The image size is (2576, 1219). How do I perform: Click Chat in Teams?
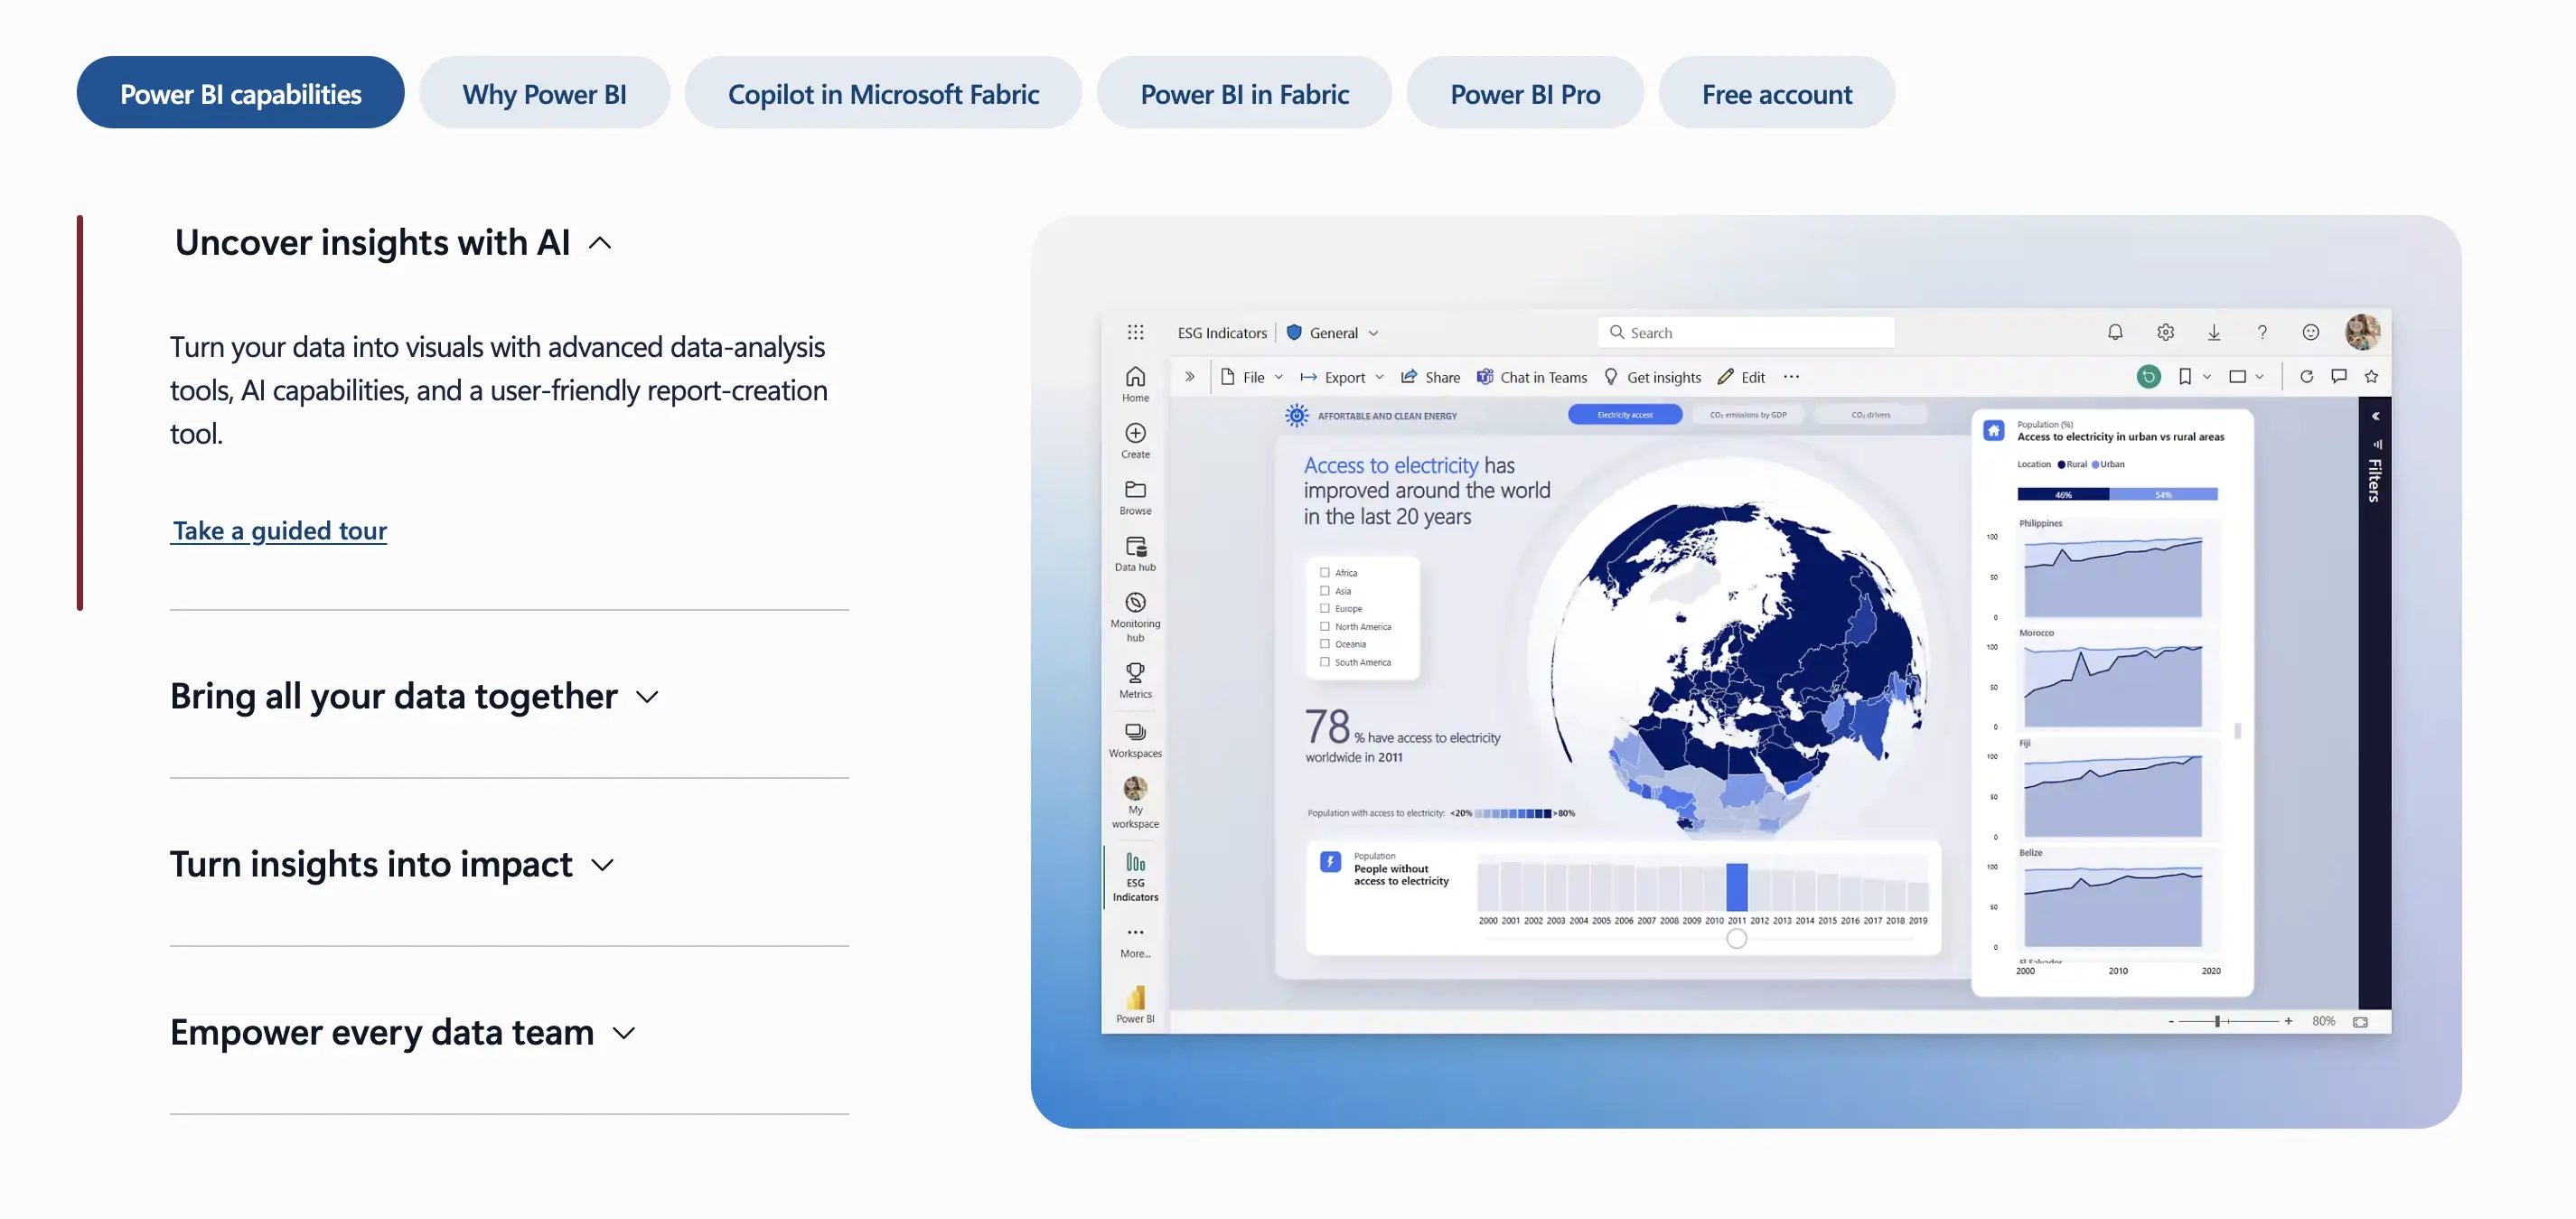pos(1532,377)
